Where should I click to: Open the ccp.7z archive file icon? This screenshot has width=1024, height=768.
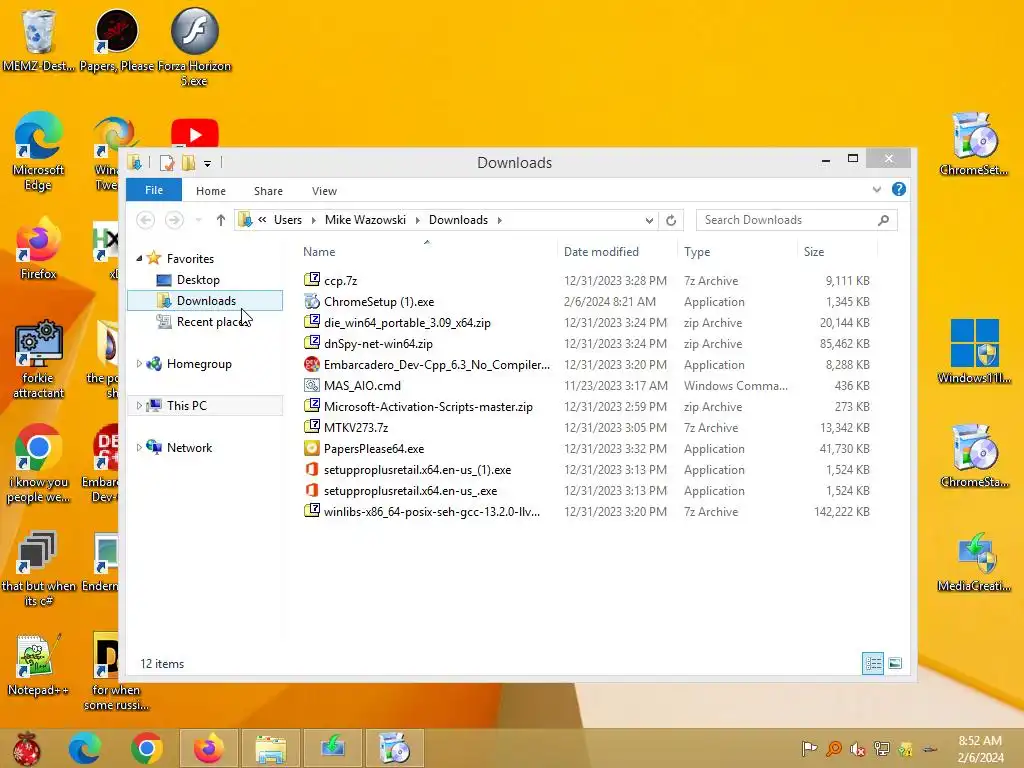click(312, 280)
